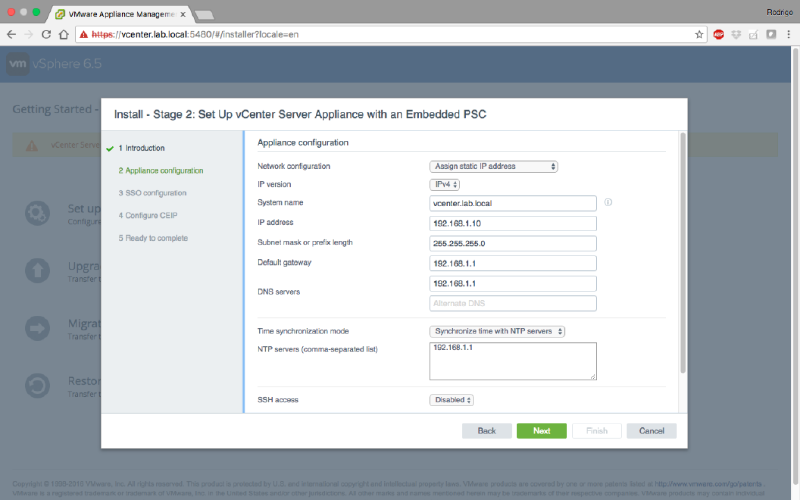Select the Introduction step in wizard
The image size is (800, 500).
pyautogui.click(x=141, y=148)
